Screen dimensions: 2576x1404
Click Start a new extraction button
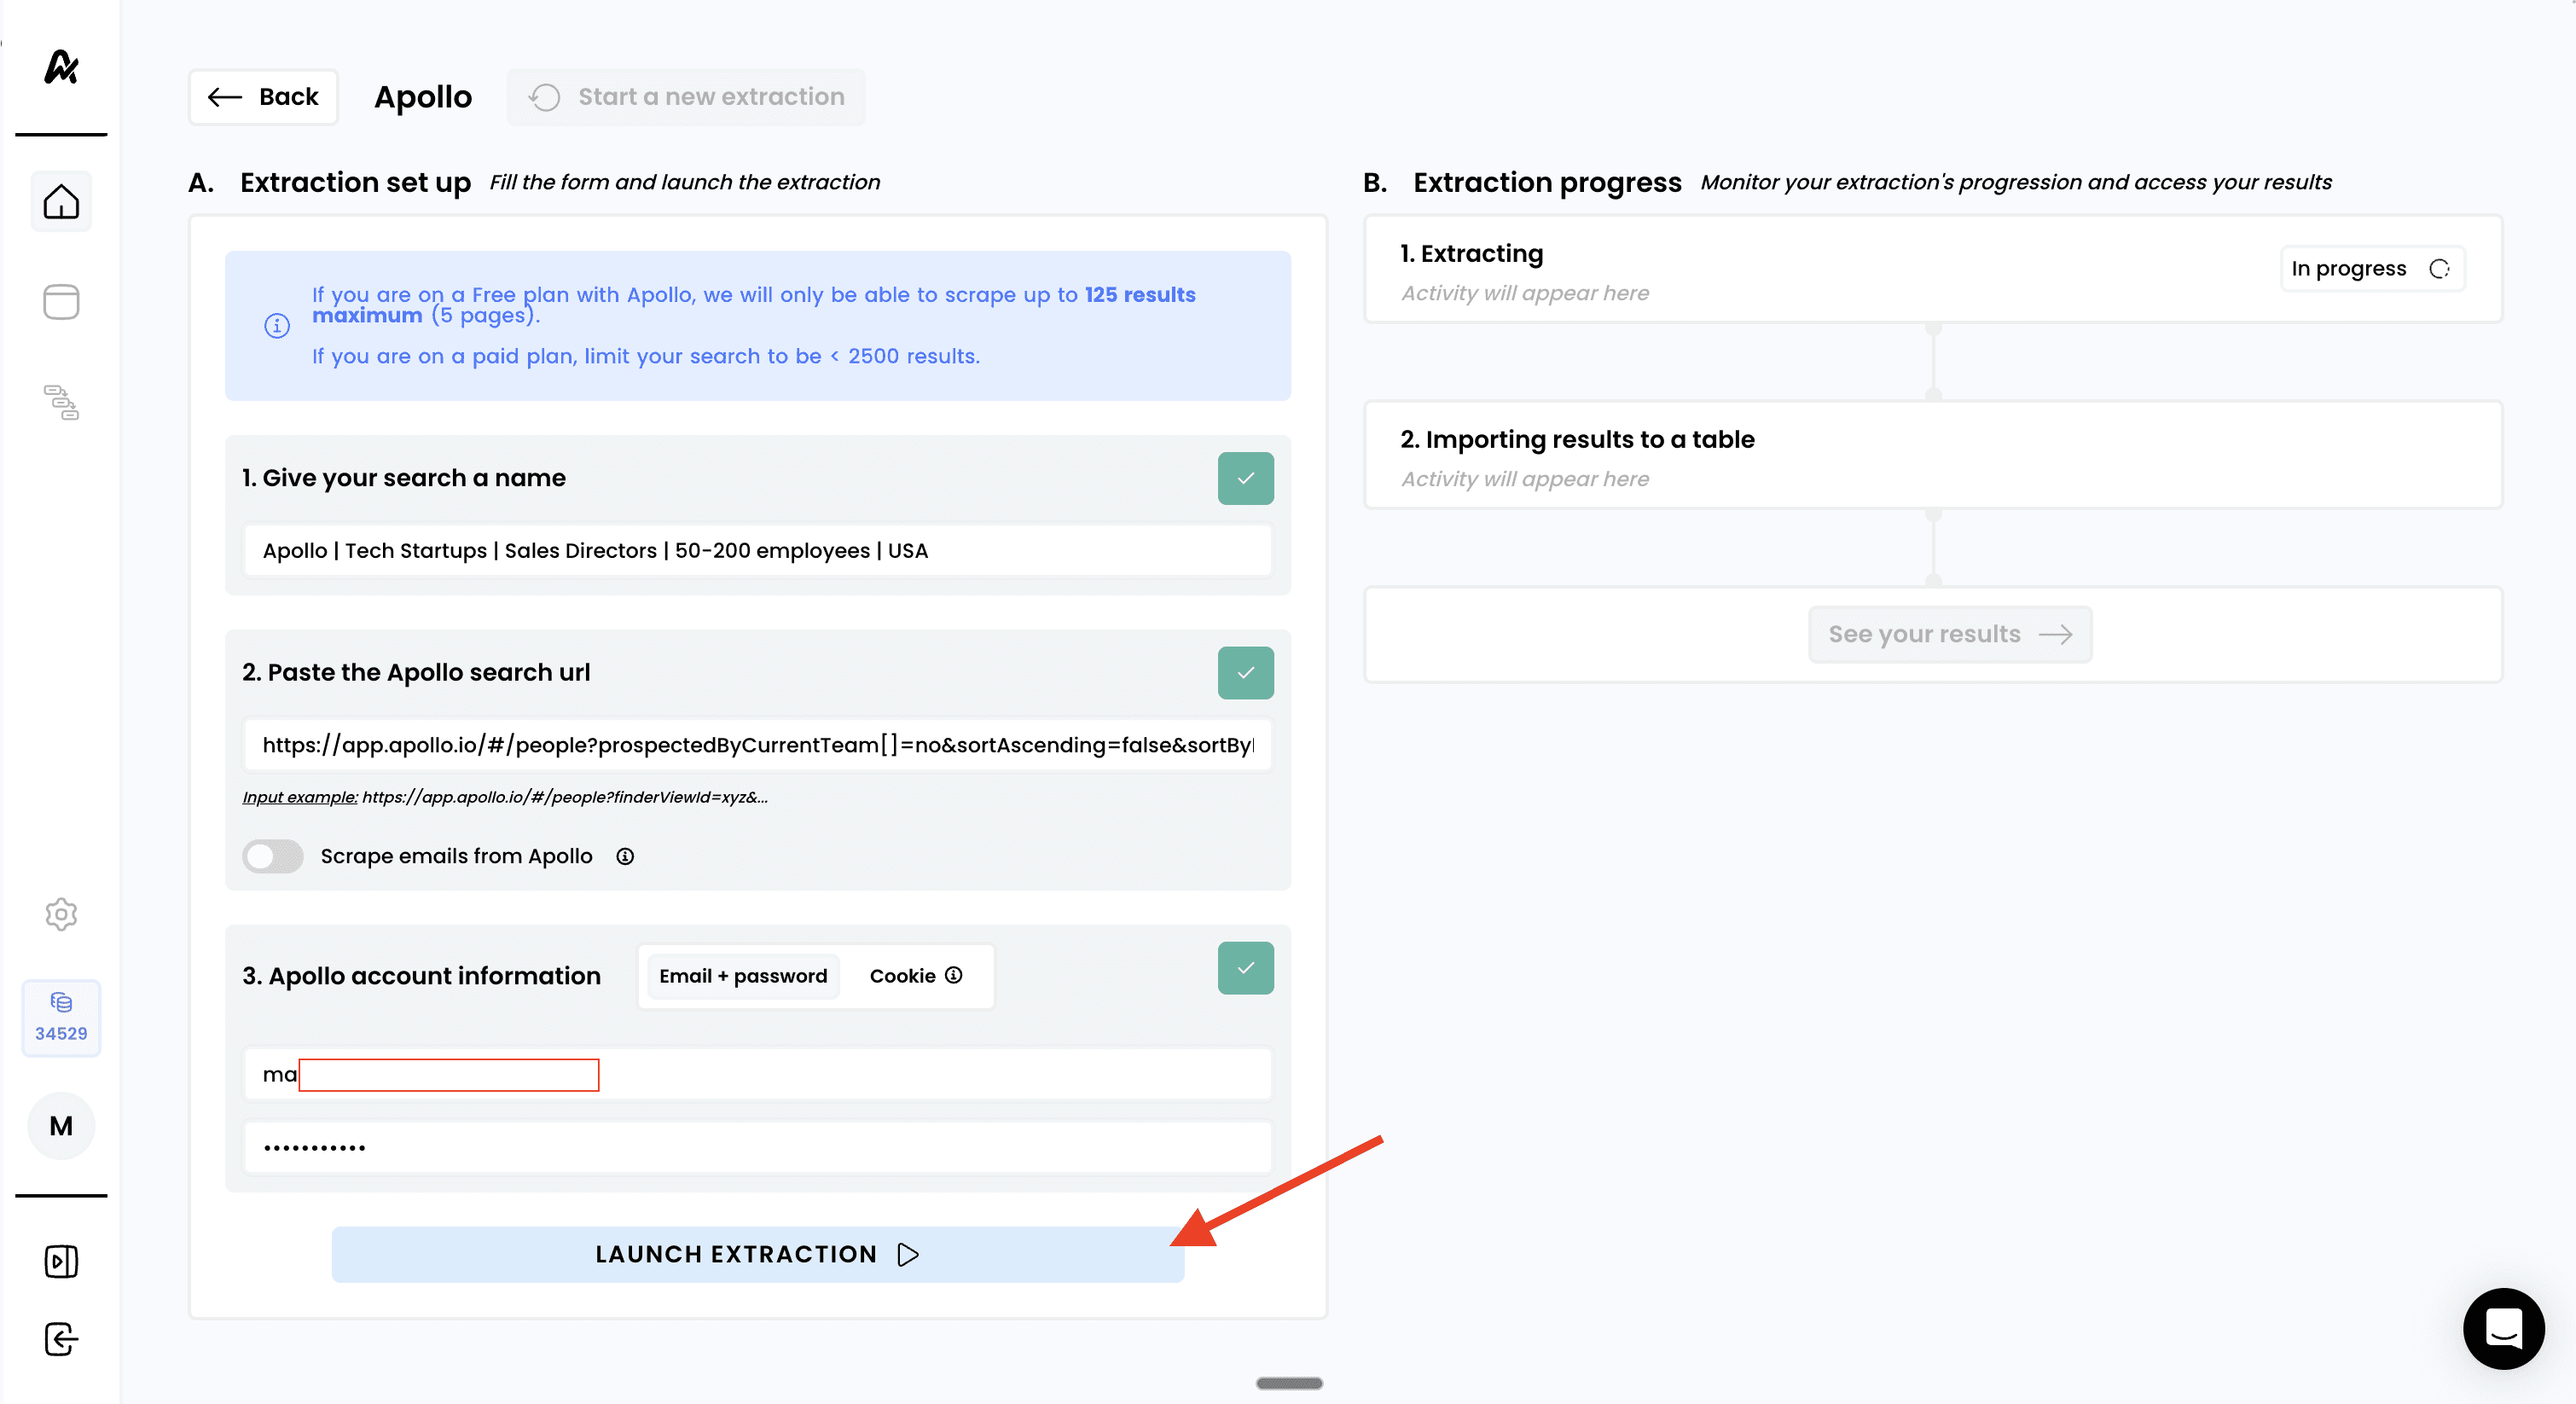[686, 97]
